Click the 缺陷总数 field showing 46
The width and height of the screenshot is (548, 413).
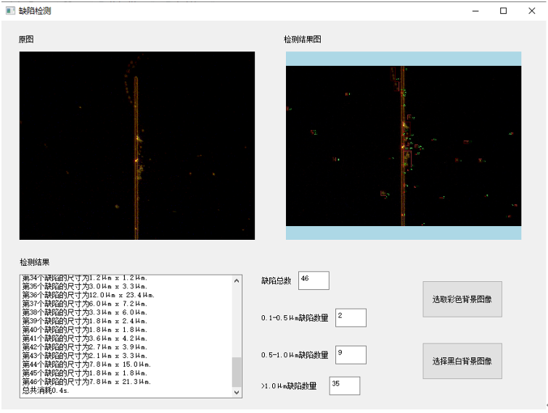click(x=313, y=280)
